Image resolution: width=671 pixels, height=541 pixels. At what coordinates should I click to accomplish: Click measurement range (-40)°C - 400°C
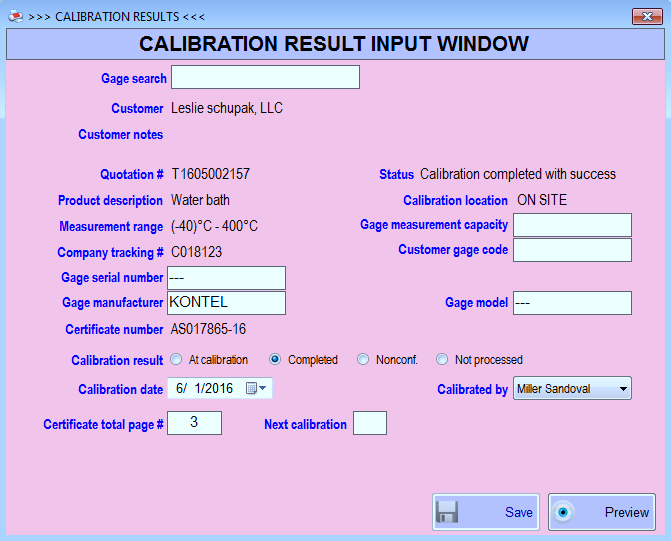point(214,226)
